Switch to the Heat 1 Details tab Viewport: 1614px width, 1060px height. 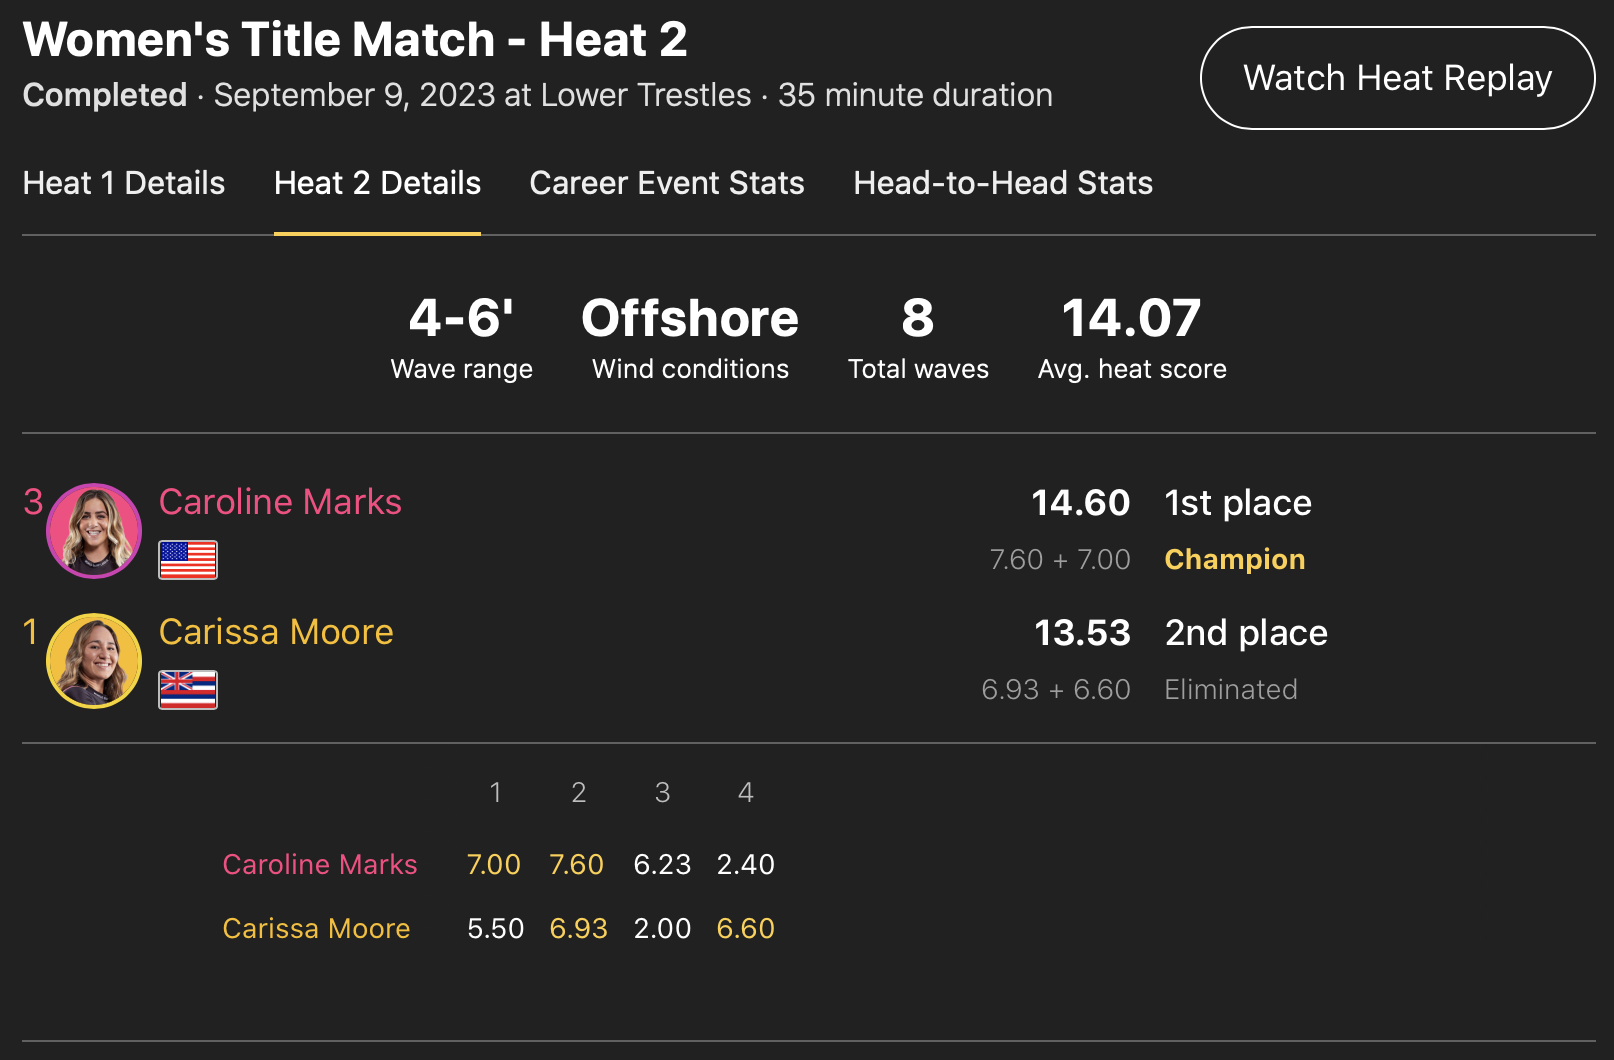click(124, 183)
